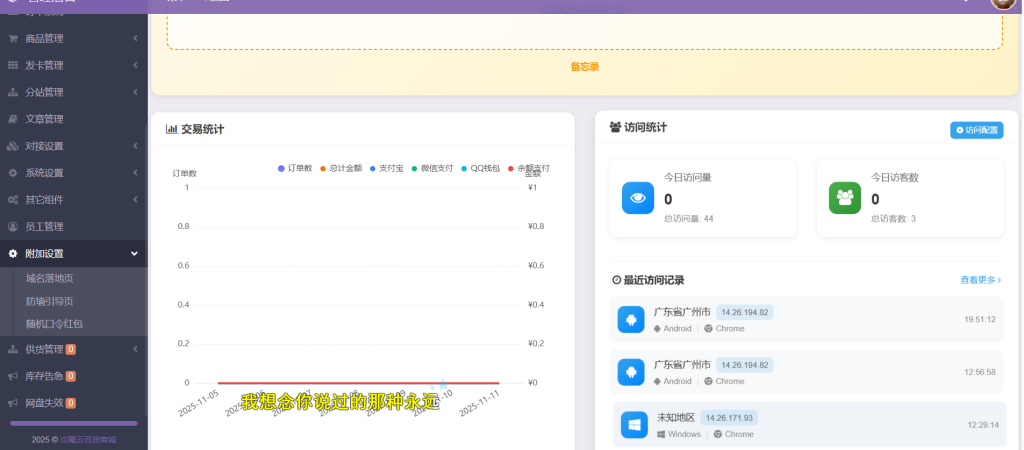Expand 发卡管理 submenu chevron
Viewport: 1024px width, 450px height.
(135, 65)
